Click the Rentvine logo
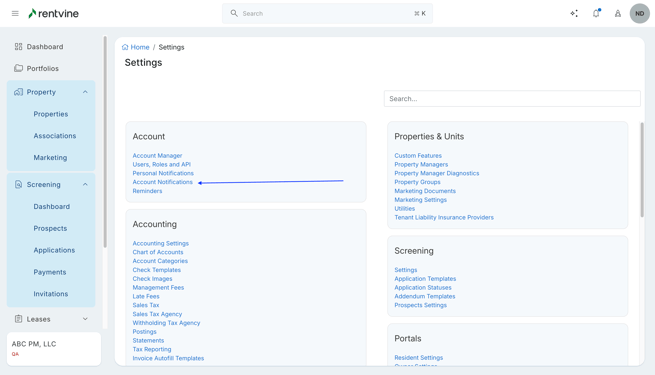This screenshot has height=375, width=655. coord(53,13)
